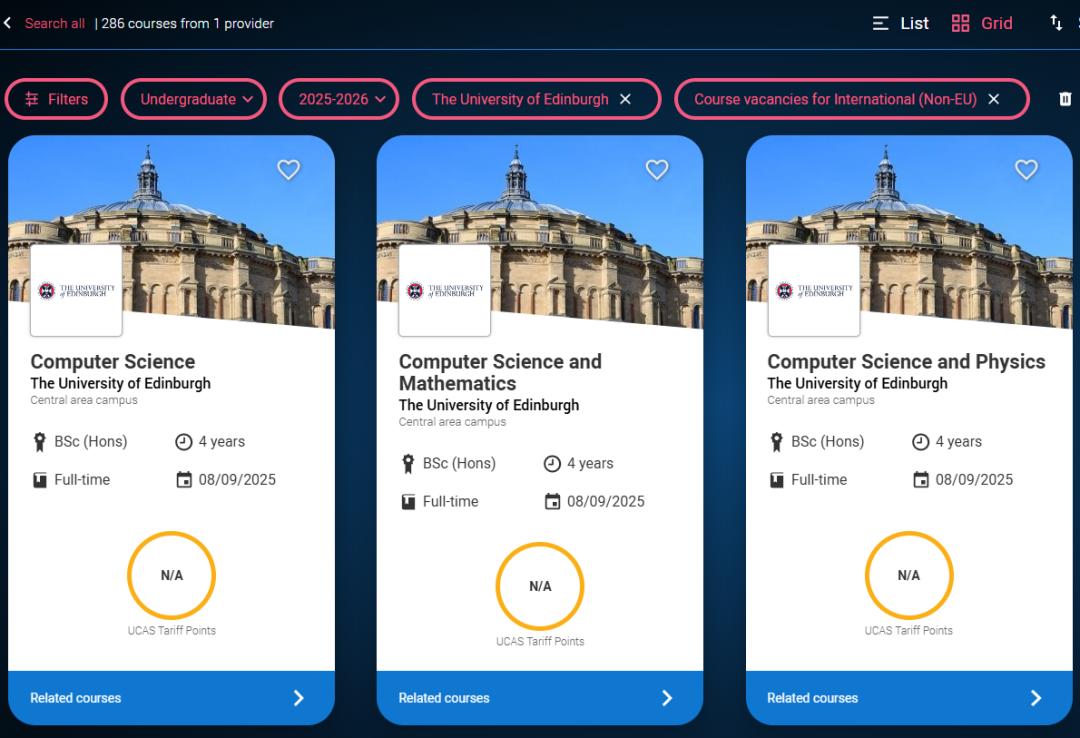Click the clock icon on Computer Science and Mathematics card
The image size is (1080, 738).
[552, 464]
